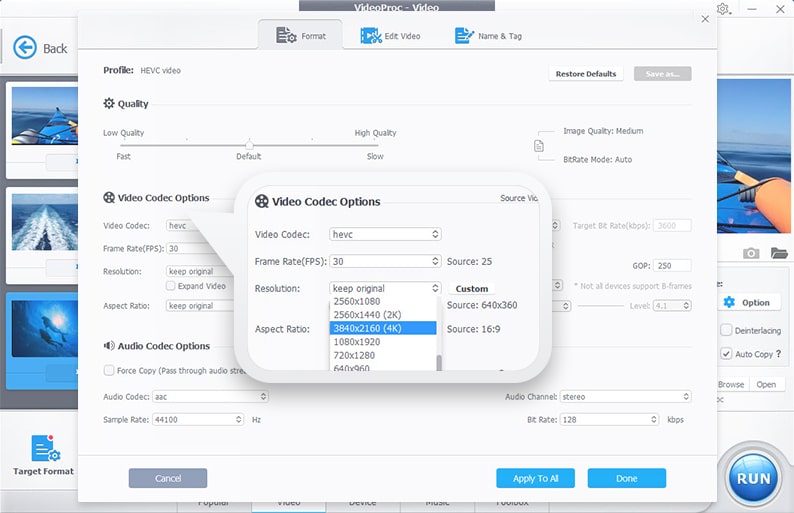
Task: Close the format settings dialog
Action: coord(705,19)
